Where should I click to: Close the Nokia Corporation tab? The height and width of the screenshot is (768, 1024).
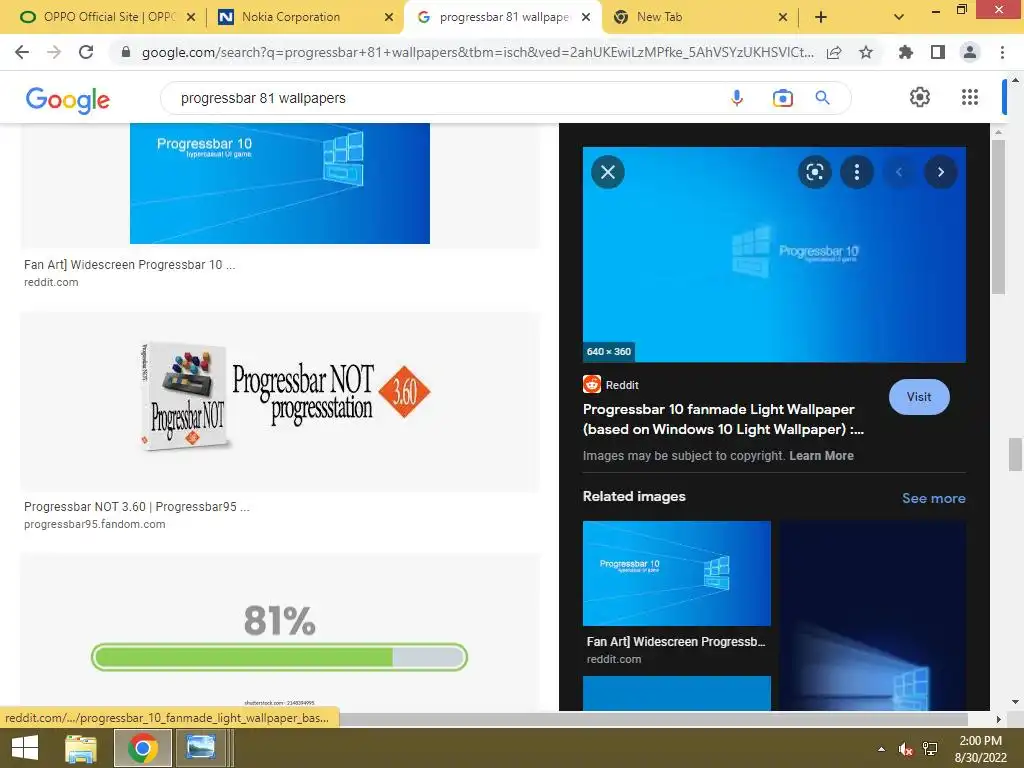click(x=389, y=18)
